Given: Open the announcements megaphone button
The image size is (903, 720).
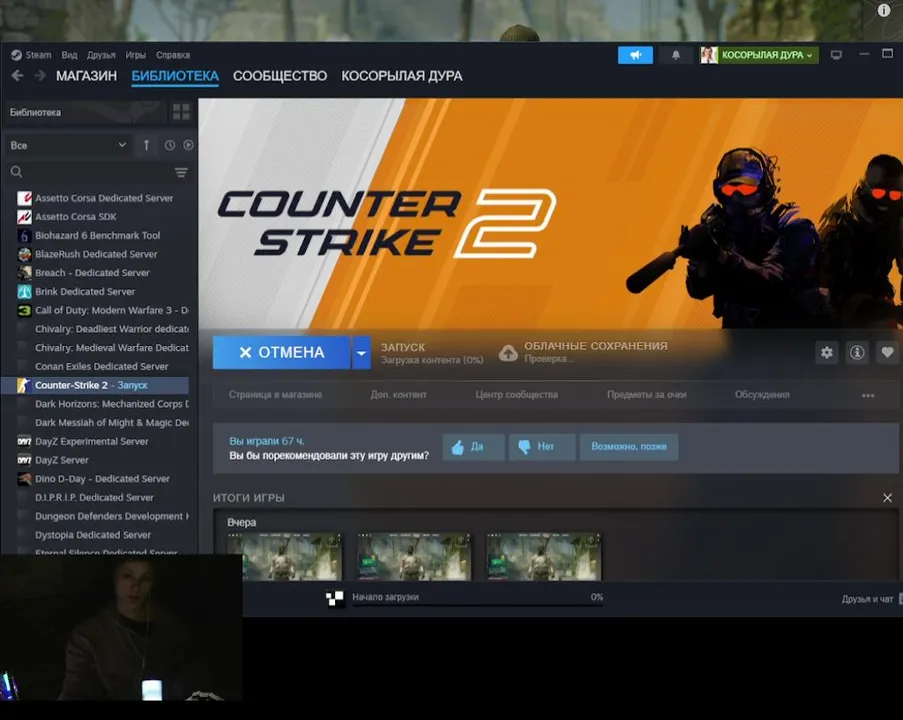Looking at the screenshot, I should (x=635, y=55).
